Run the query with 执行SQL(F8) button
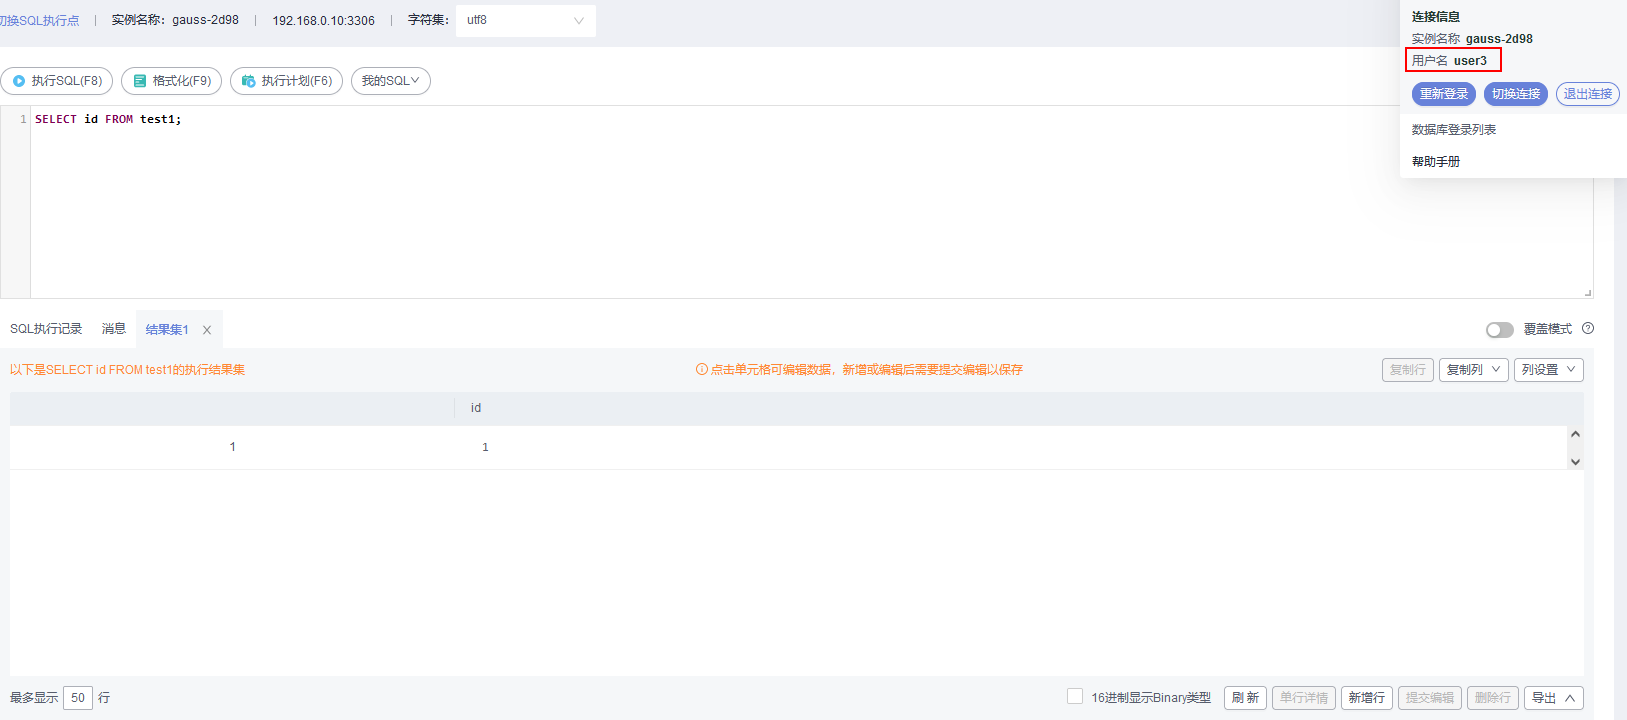This screenshot has height=720, width=1627. point(57,81)
